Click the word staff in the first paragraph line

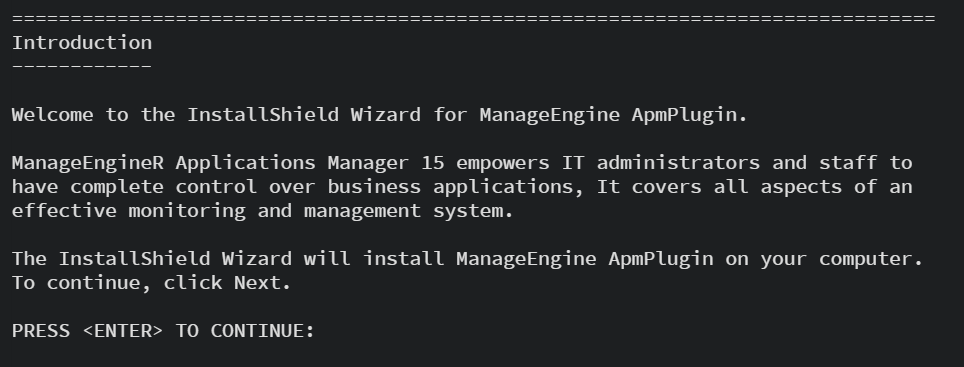848,162
